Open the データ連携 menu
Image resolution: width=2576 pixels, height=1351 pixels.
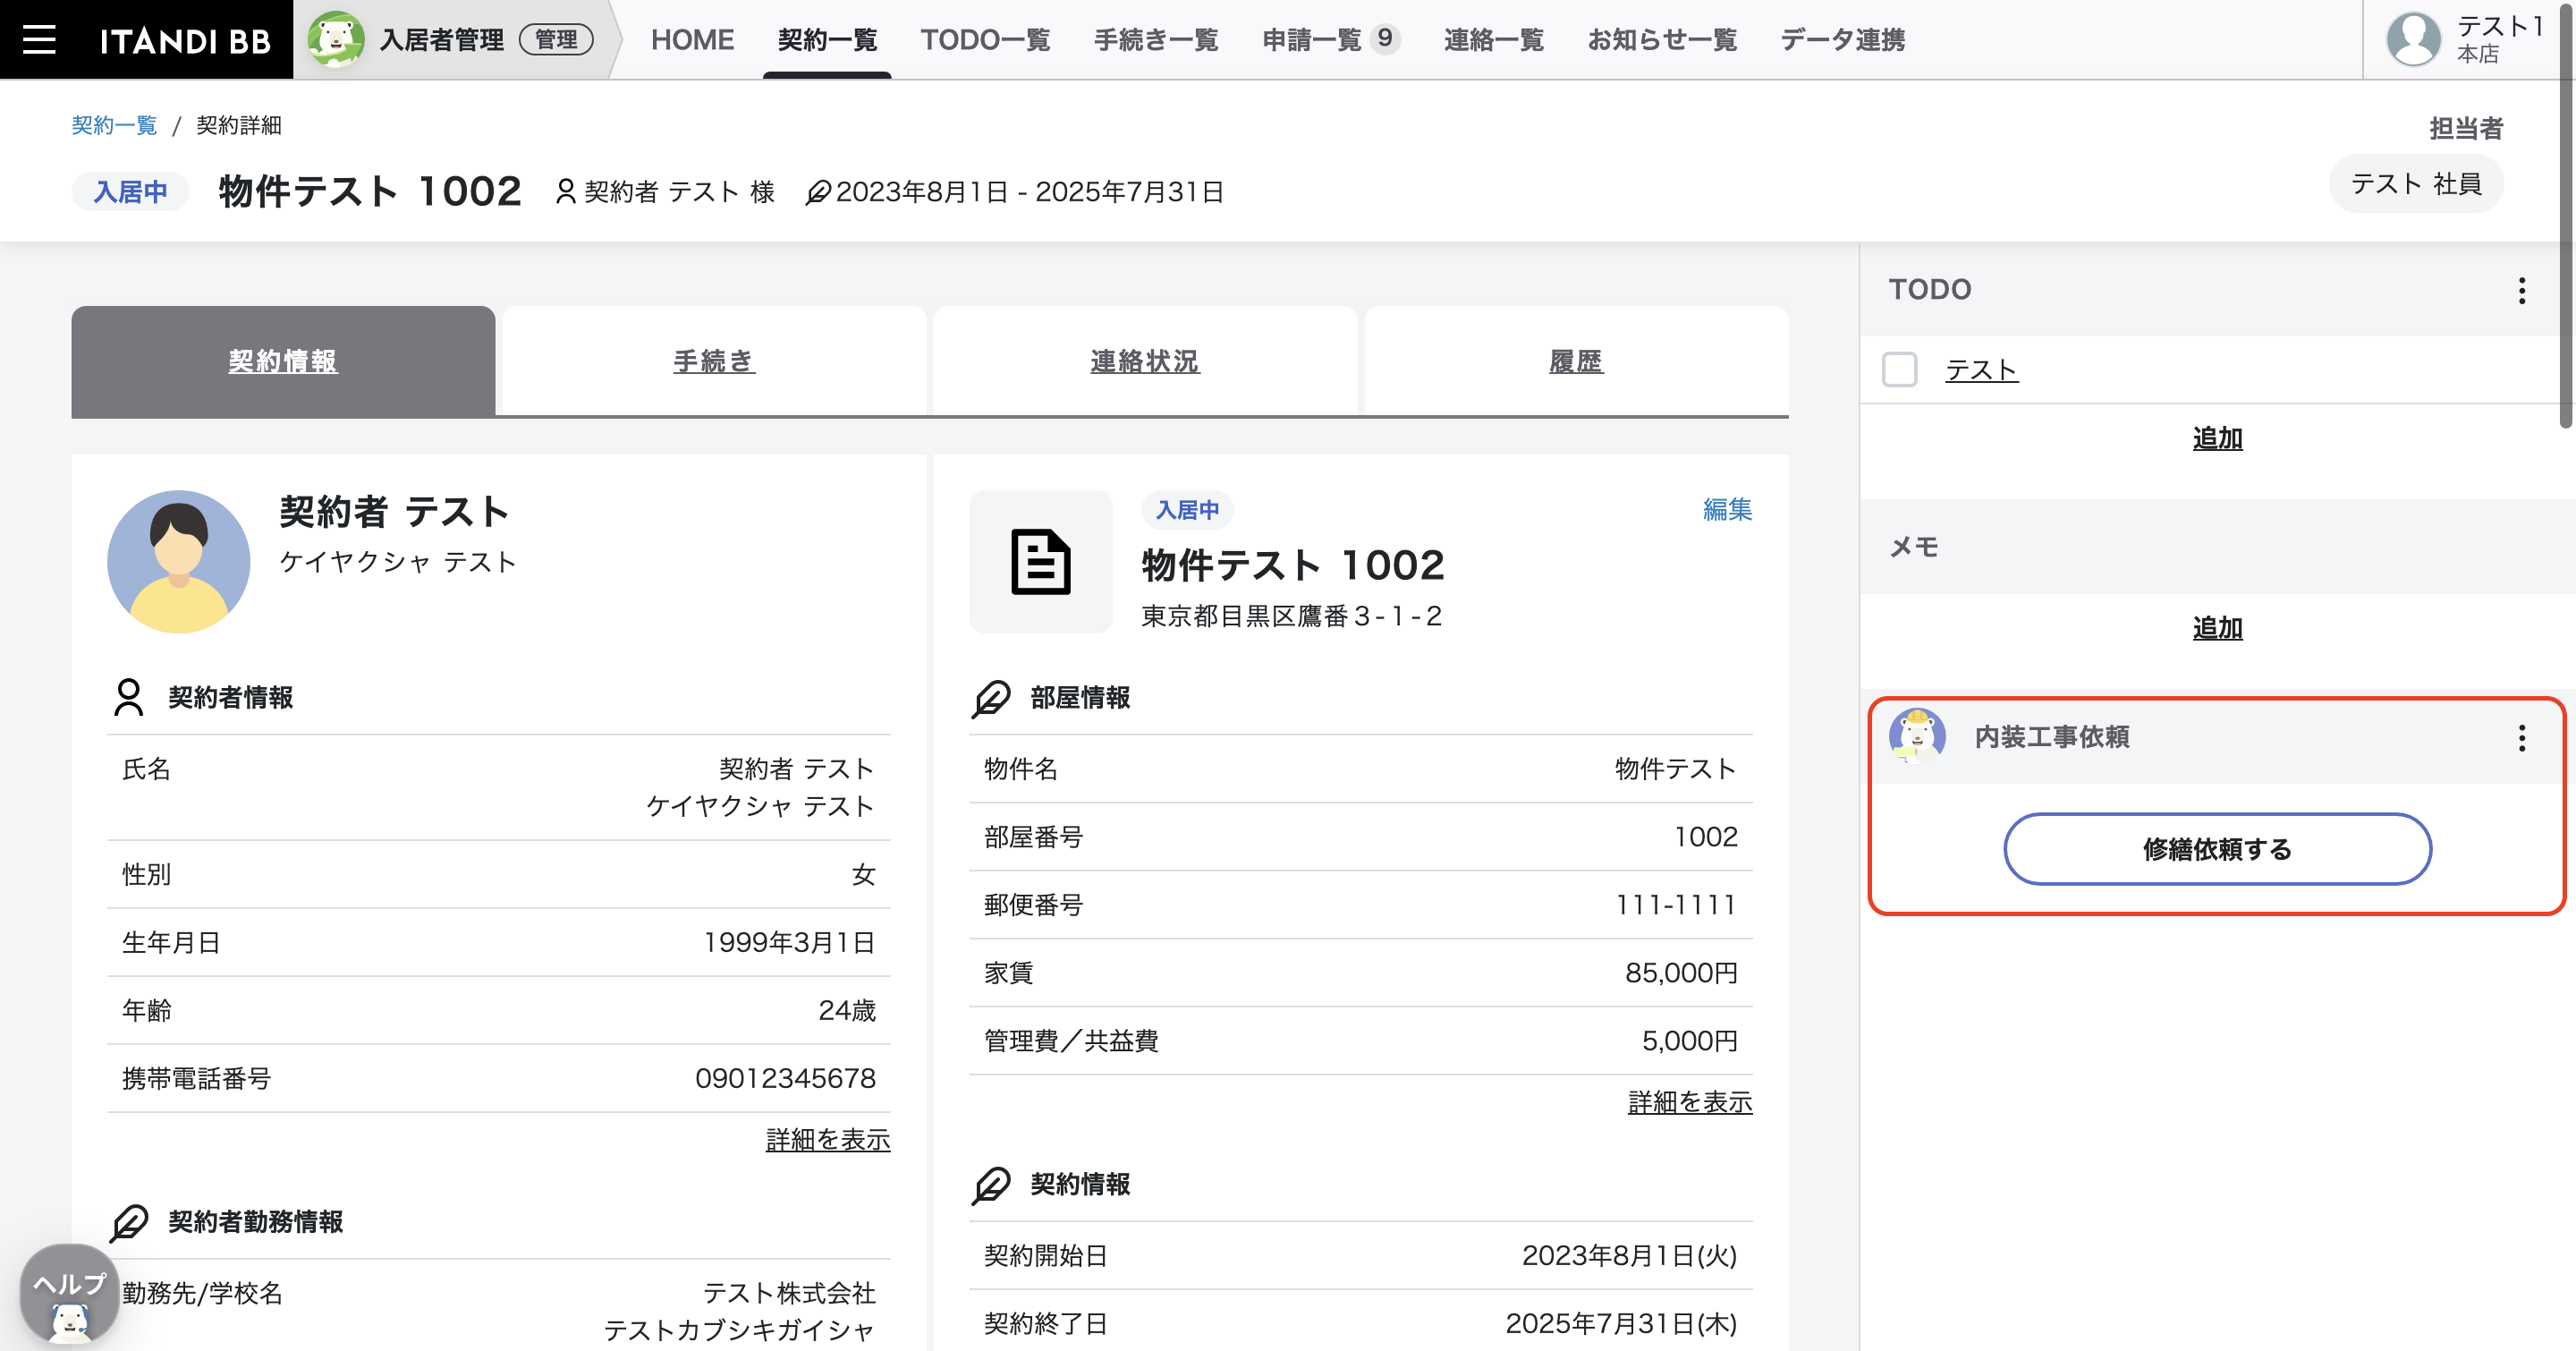click(x=1842, y=40)
